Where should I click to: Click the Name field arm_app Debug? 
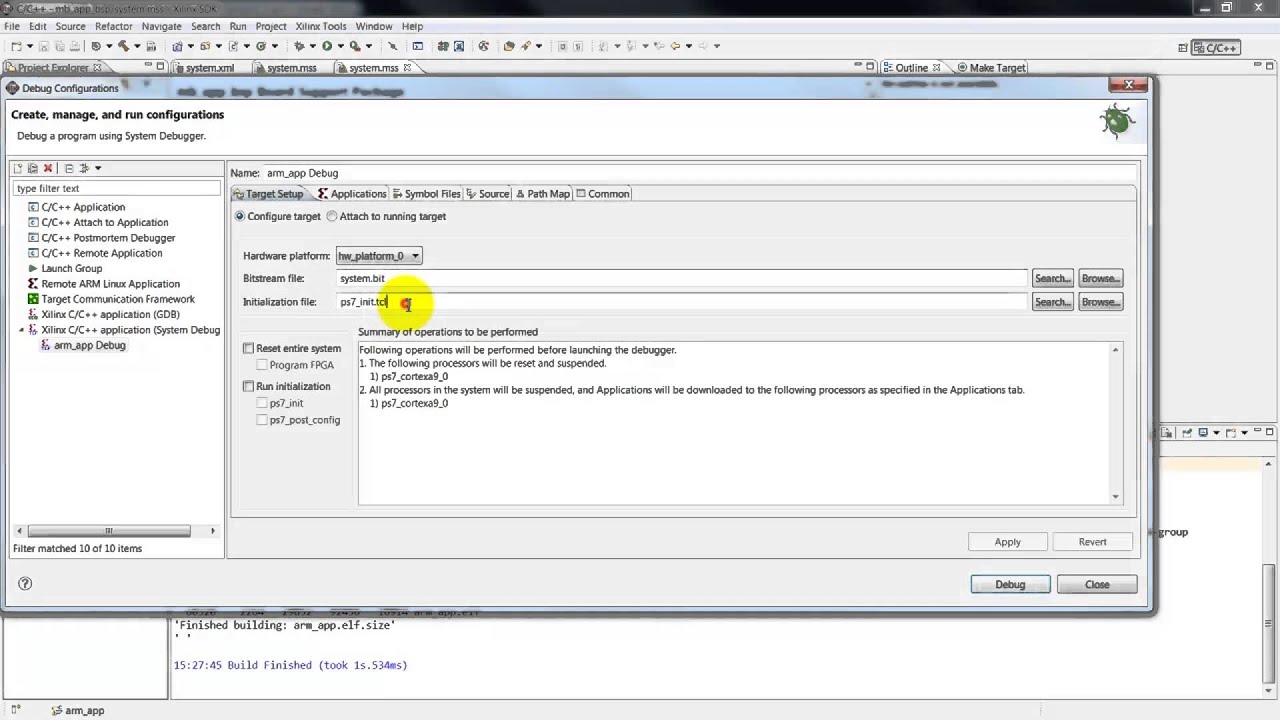[698, 173]
